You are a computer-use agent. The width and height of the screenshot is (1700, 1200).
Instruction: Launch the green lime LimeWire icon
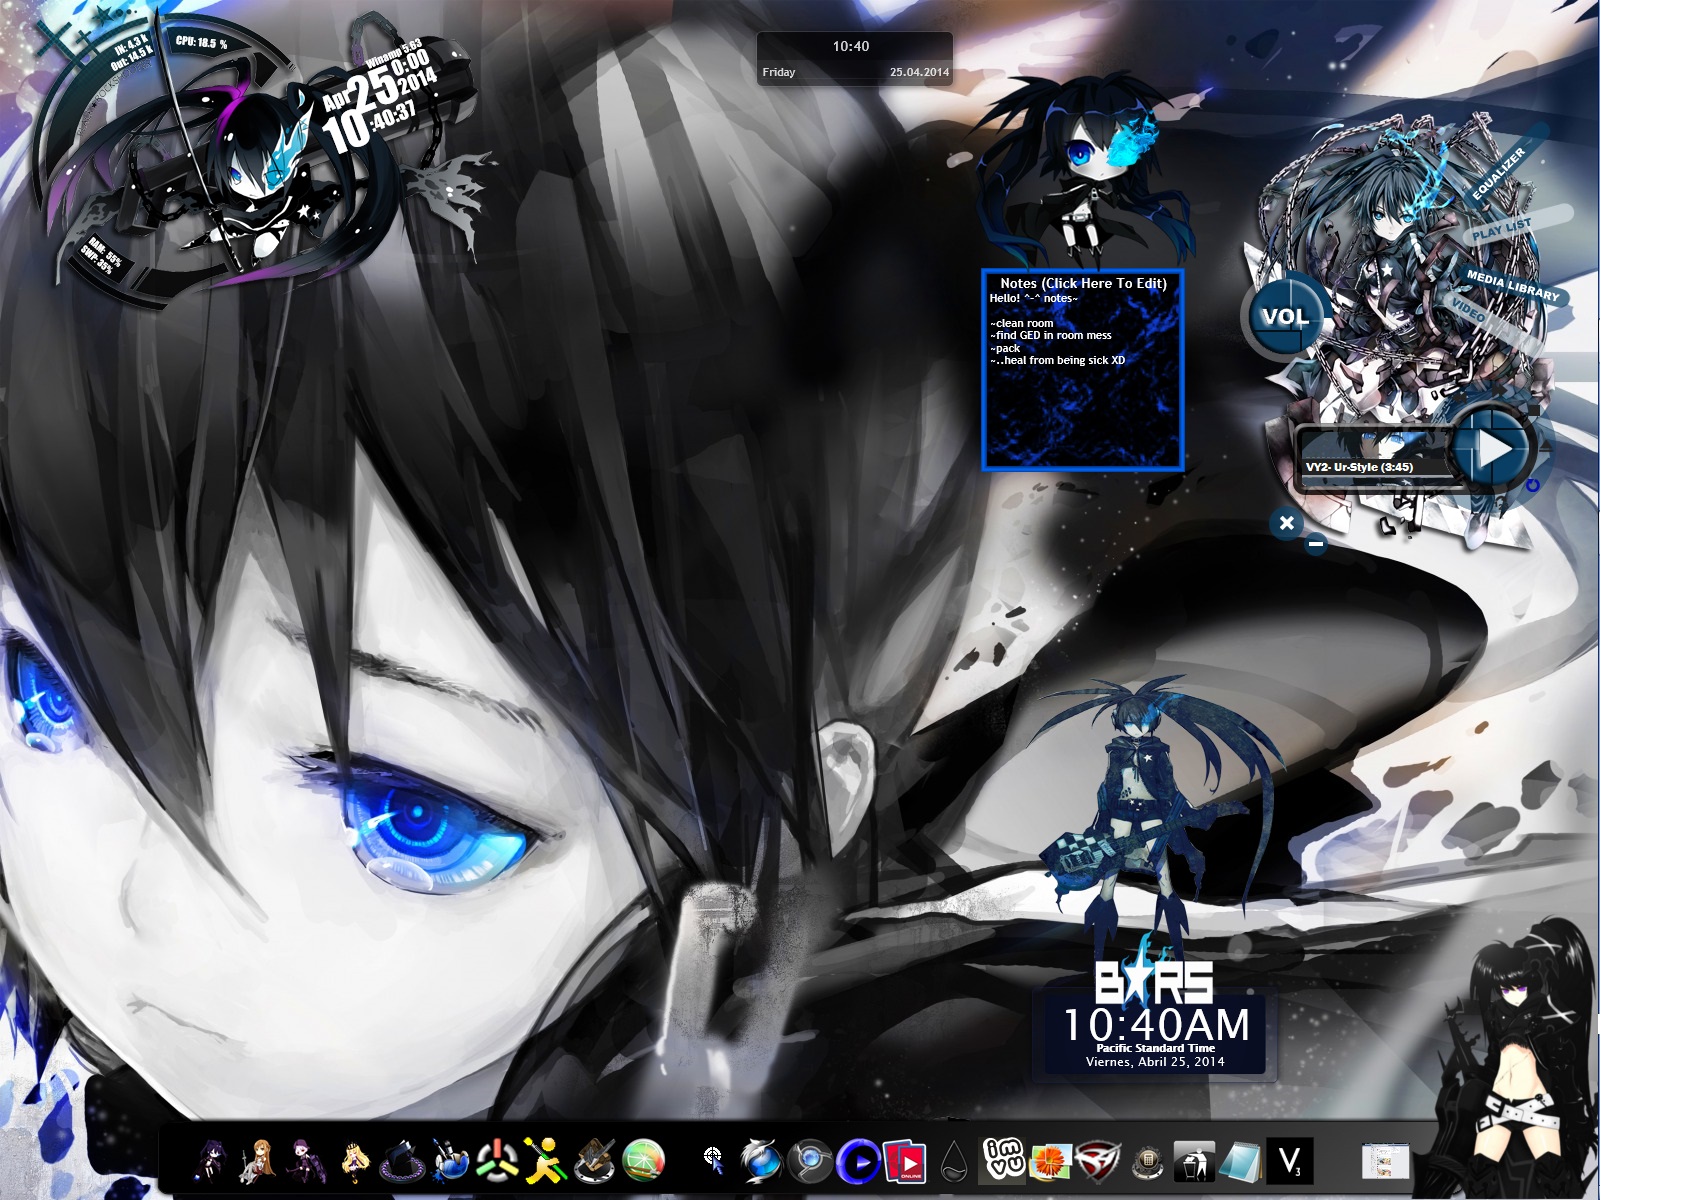point(644,1161)
